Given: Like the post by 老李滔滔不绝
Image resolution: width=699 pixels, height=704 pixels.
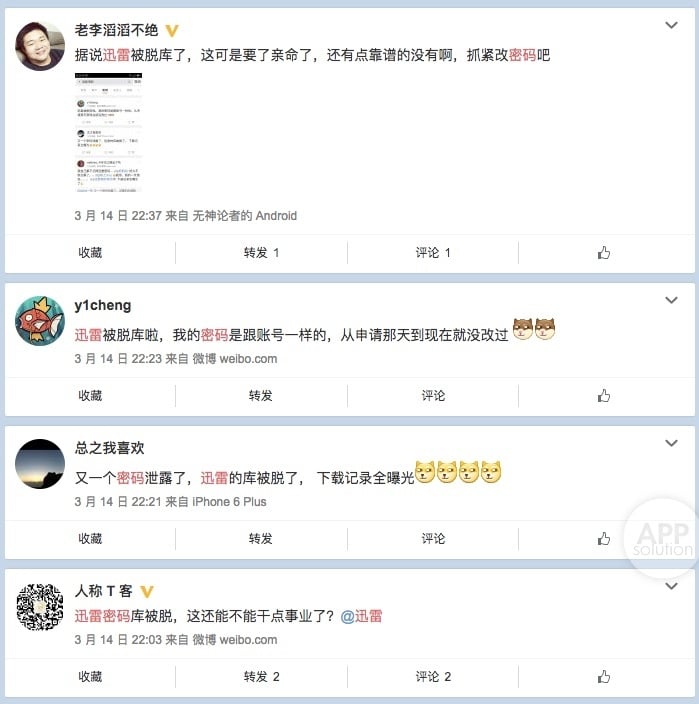Looking at the screenshot, I should click(x=603, y=253).
